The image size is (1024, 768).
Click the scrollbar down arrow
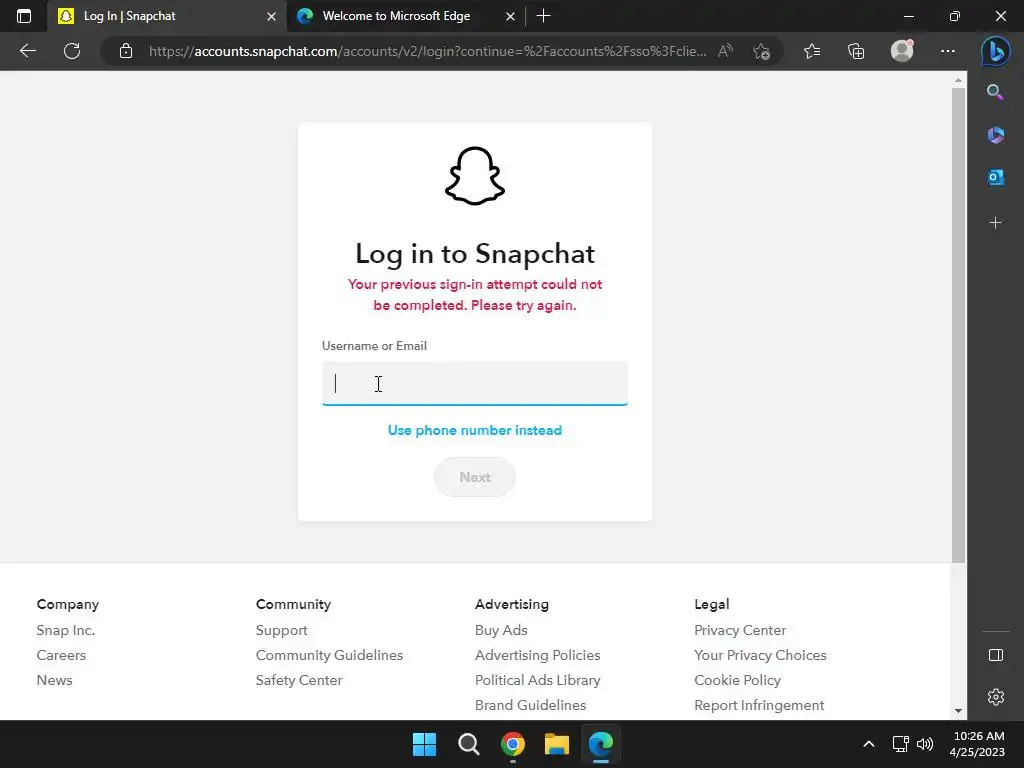pos(958,711)
